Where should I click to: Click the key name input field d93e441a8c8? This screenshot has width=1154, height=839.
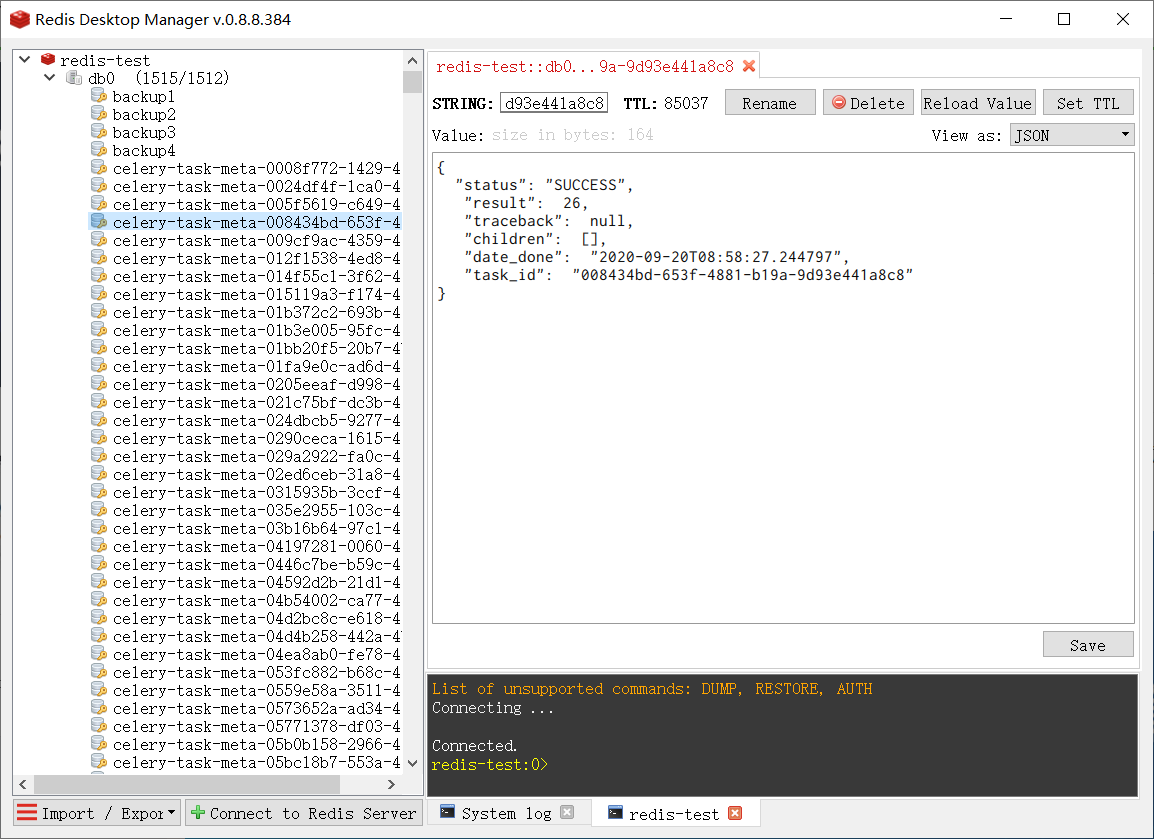tap(554, 101)
